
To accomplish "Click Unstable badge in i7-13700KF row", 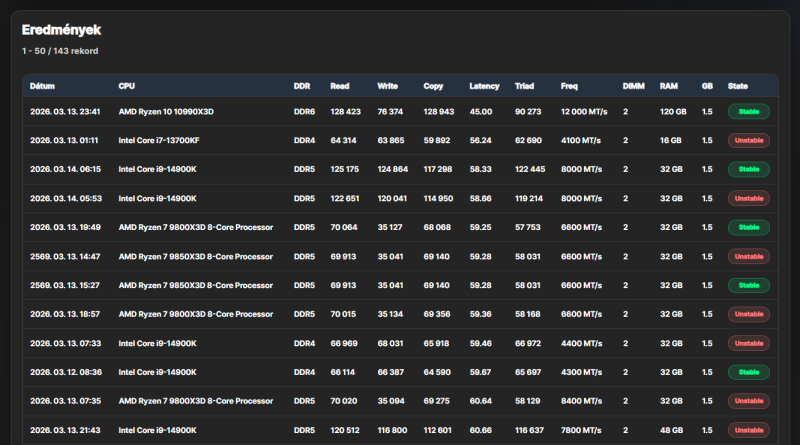I will pyautogui.click(x=748, y=140).
